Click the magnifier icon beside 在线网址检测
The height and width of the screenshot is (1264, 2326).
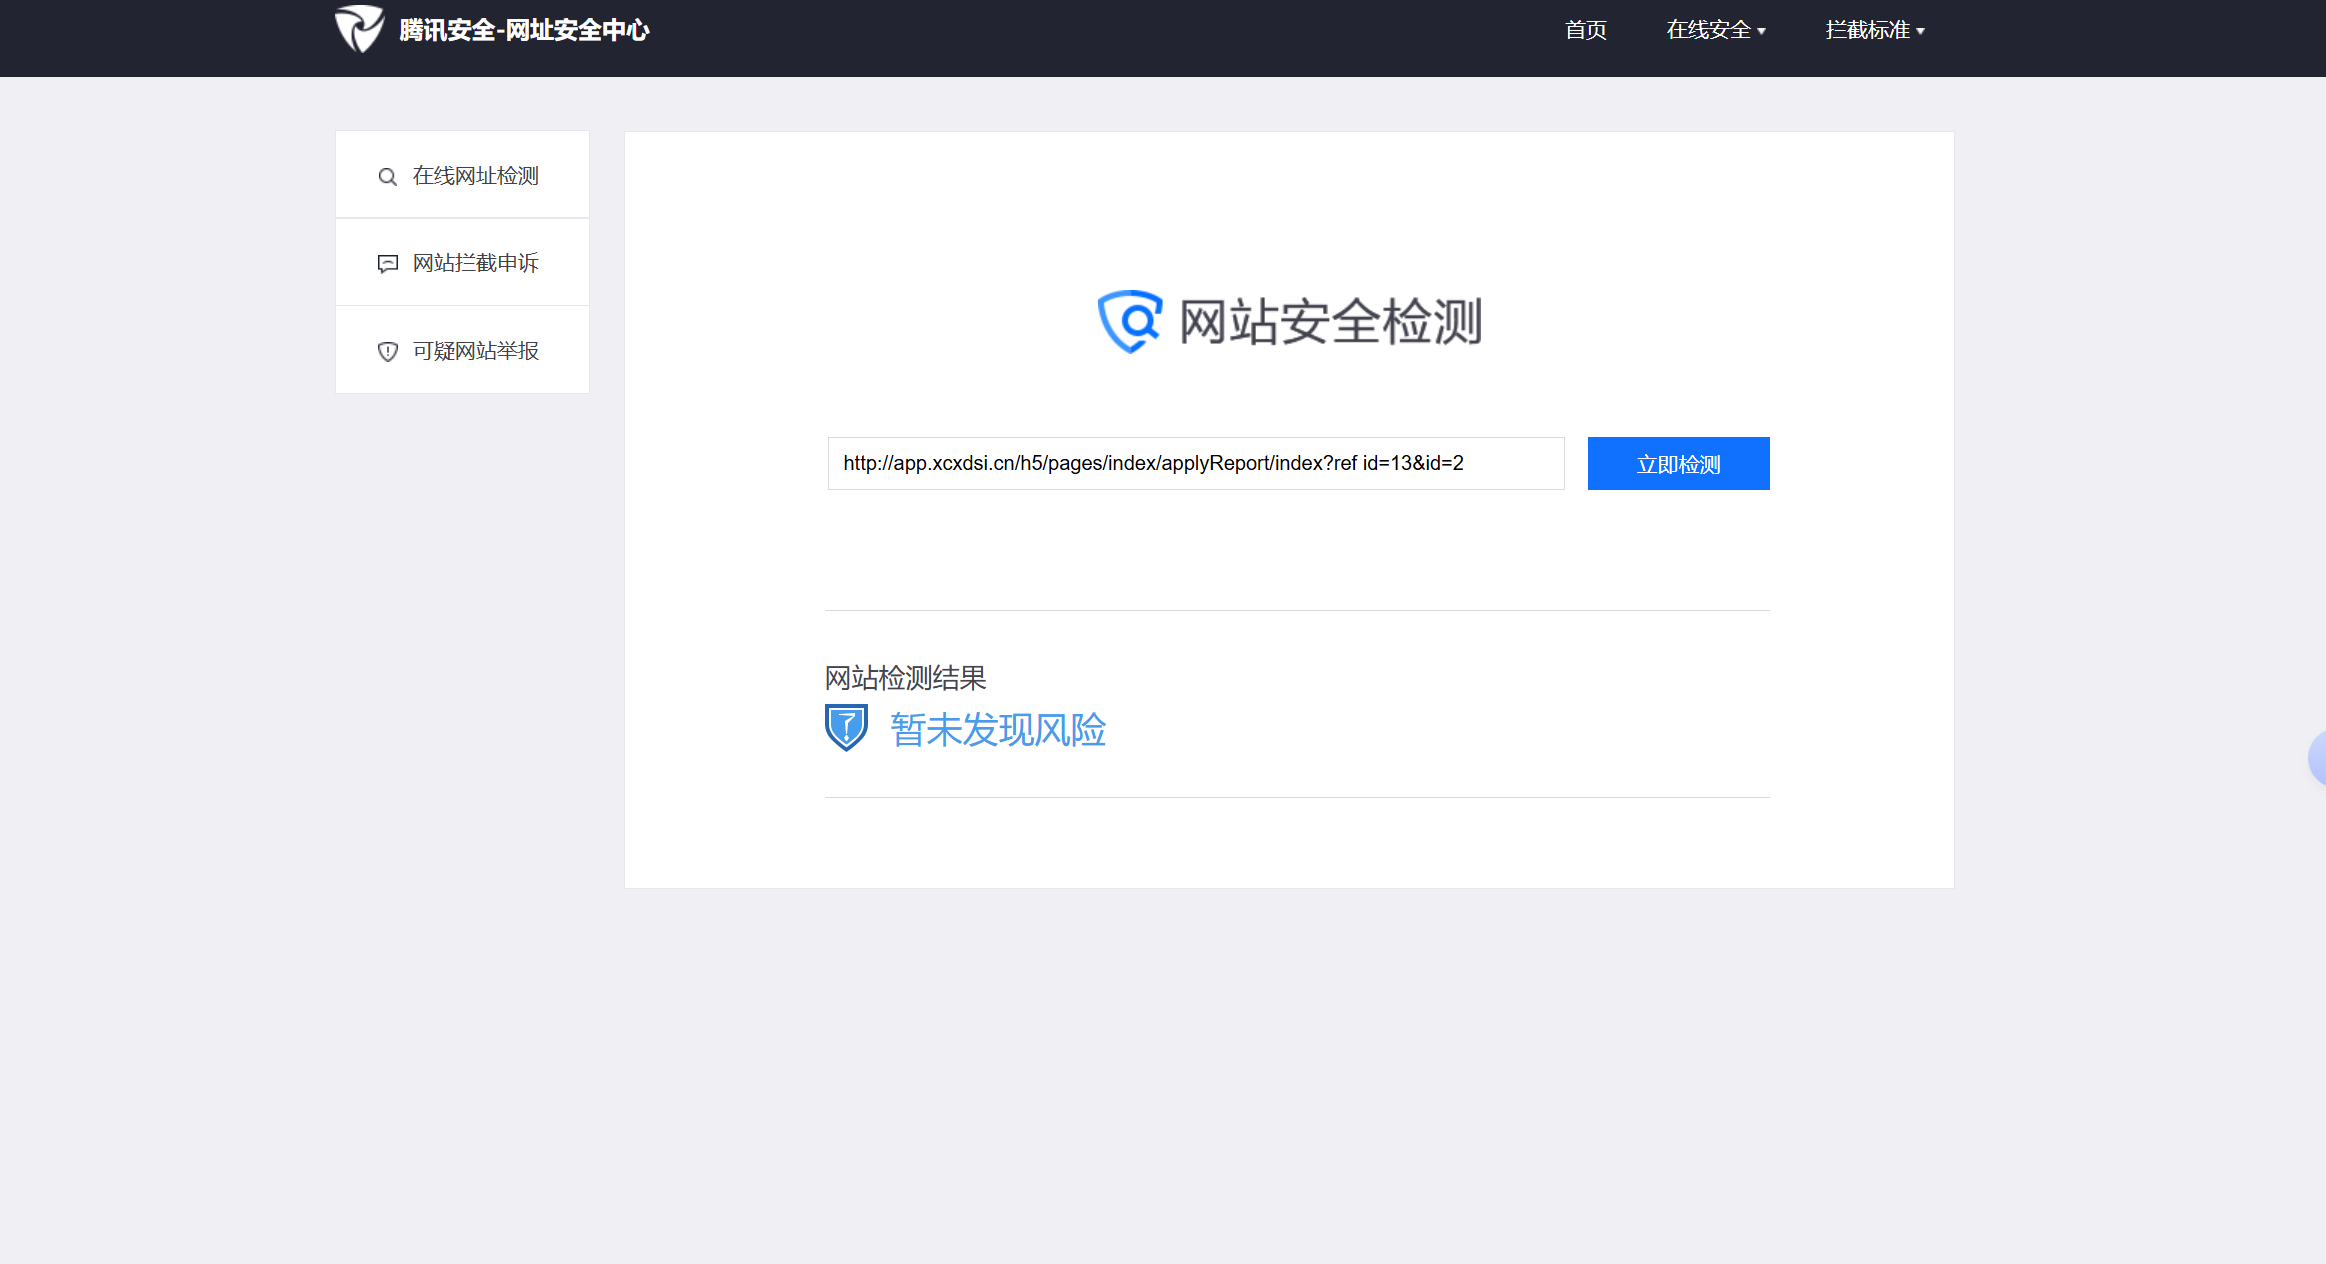[387, 177]
